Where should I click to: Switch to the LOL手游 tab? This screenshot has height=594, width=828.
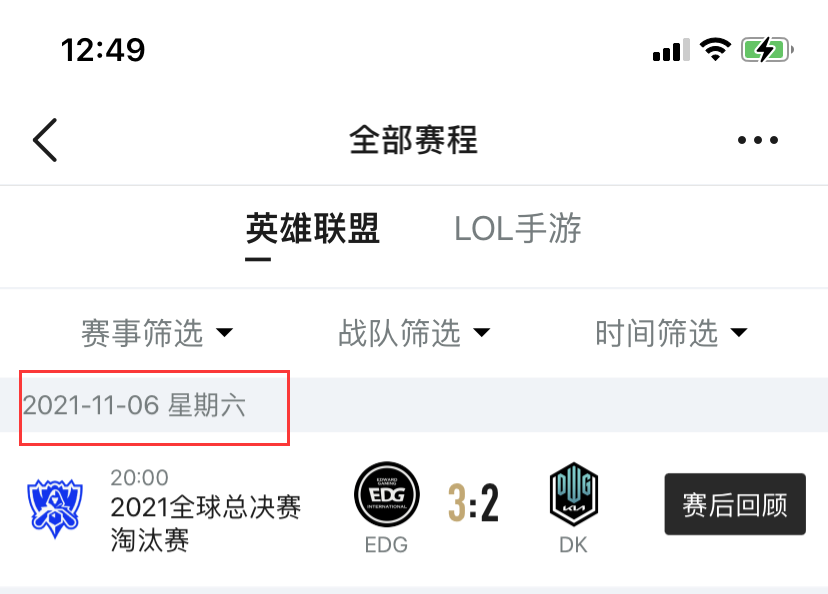(518, 229)
